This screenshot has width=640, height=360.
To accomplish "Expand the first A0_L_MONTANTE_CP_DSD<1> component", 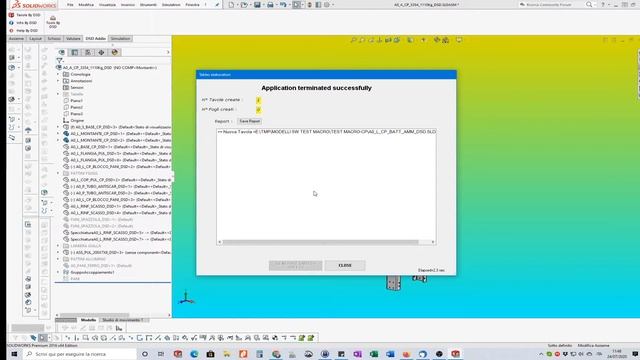I will 58,134.
